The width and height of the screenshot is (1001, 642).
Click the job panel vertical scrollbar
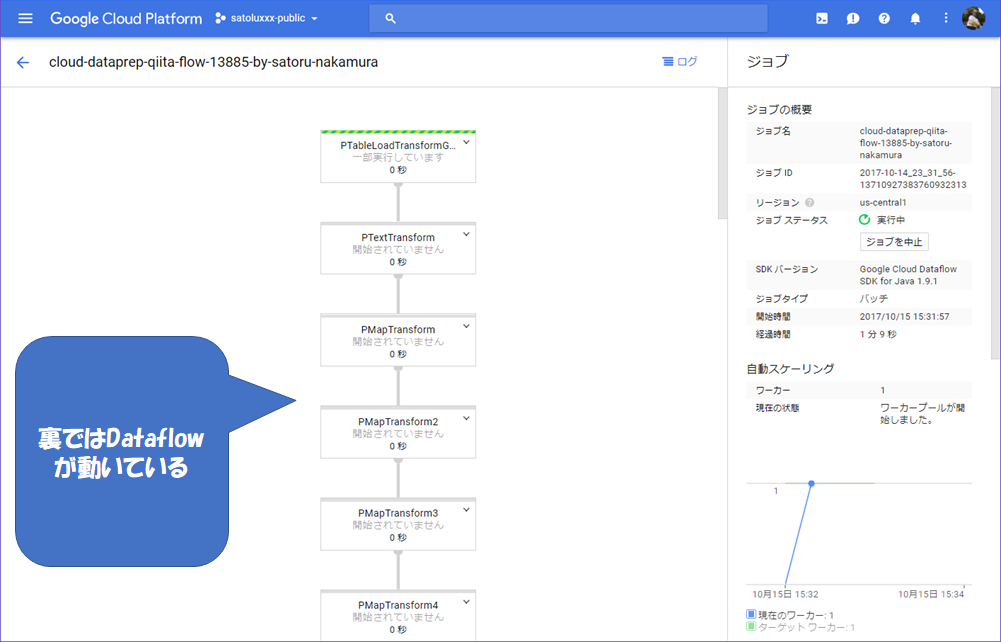tap(995, 223)
